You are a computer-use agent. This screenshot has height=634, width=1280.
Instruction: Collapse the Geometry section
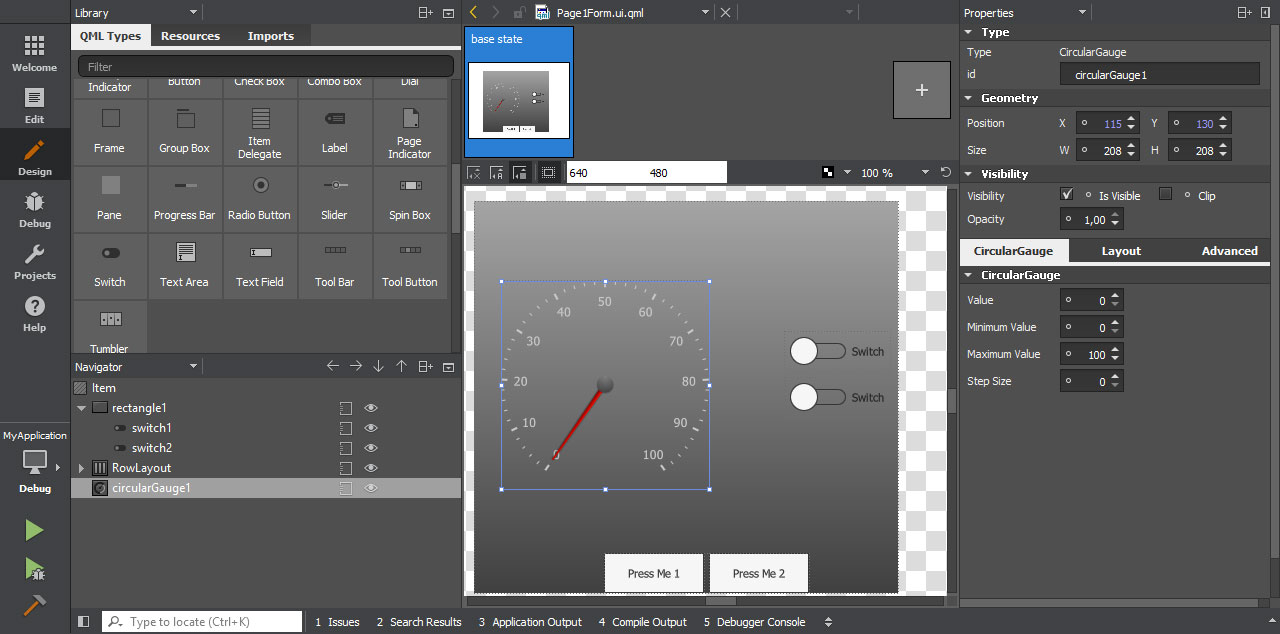[x=968, y=98]
